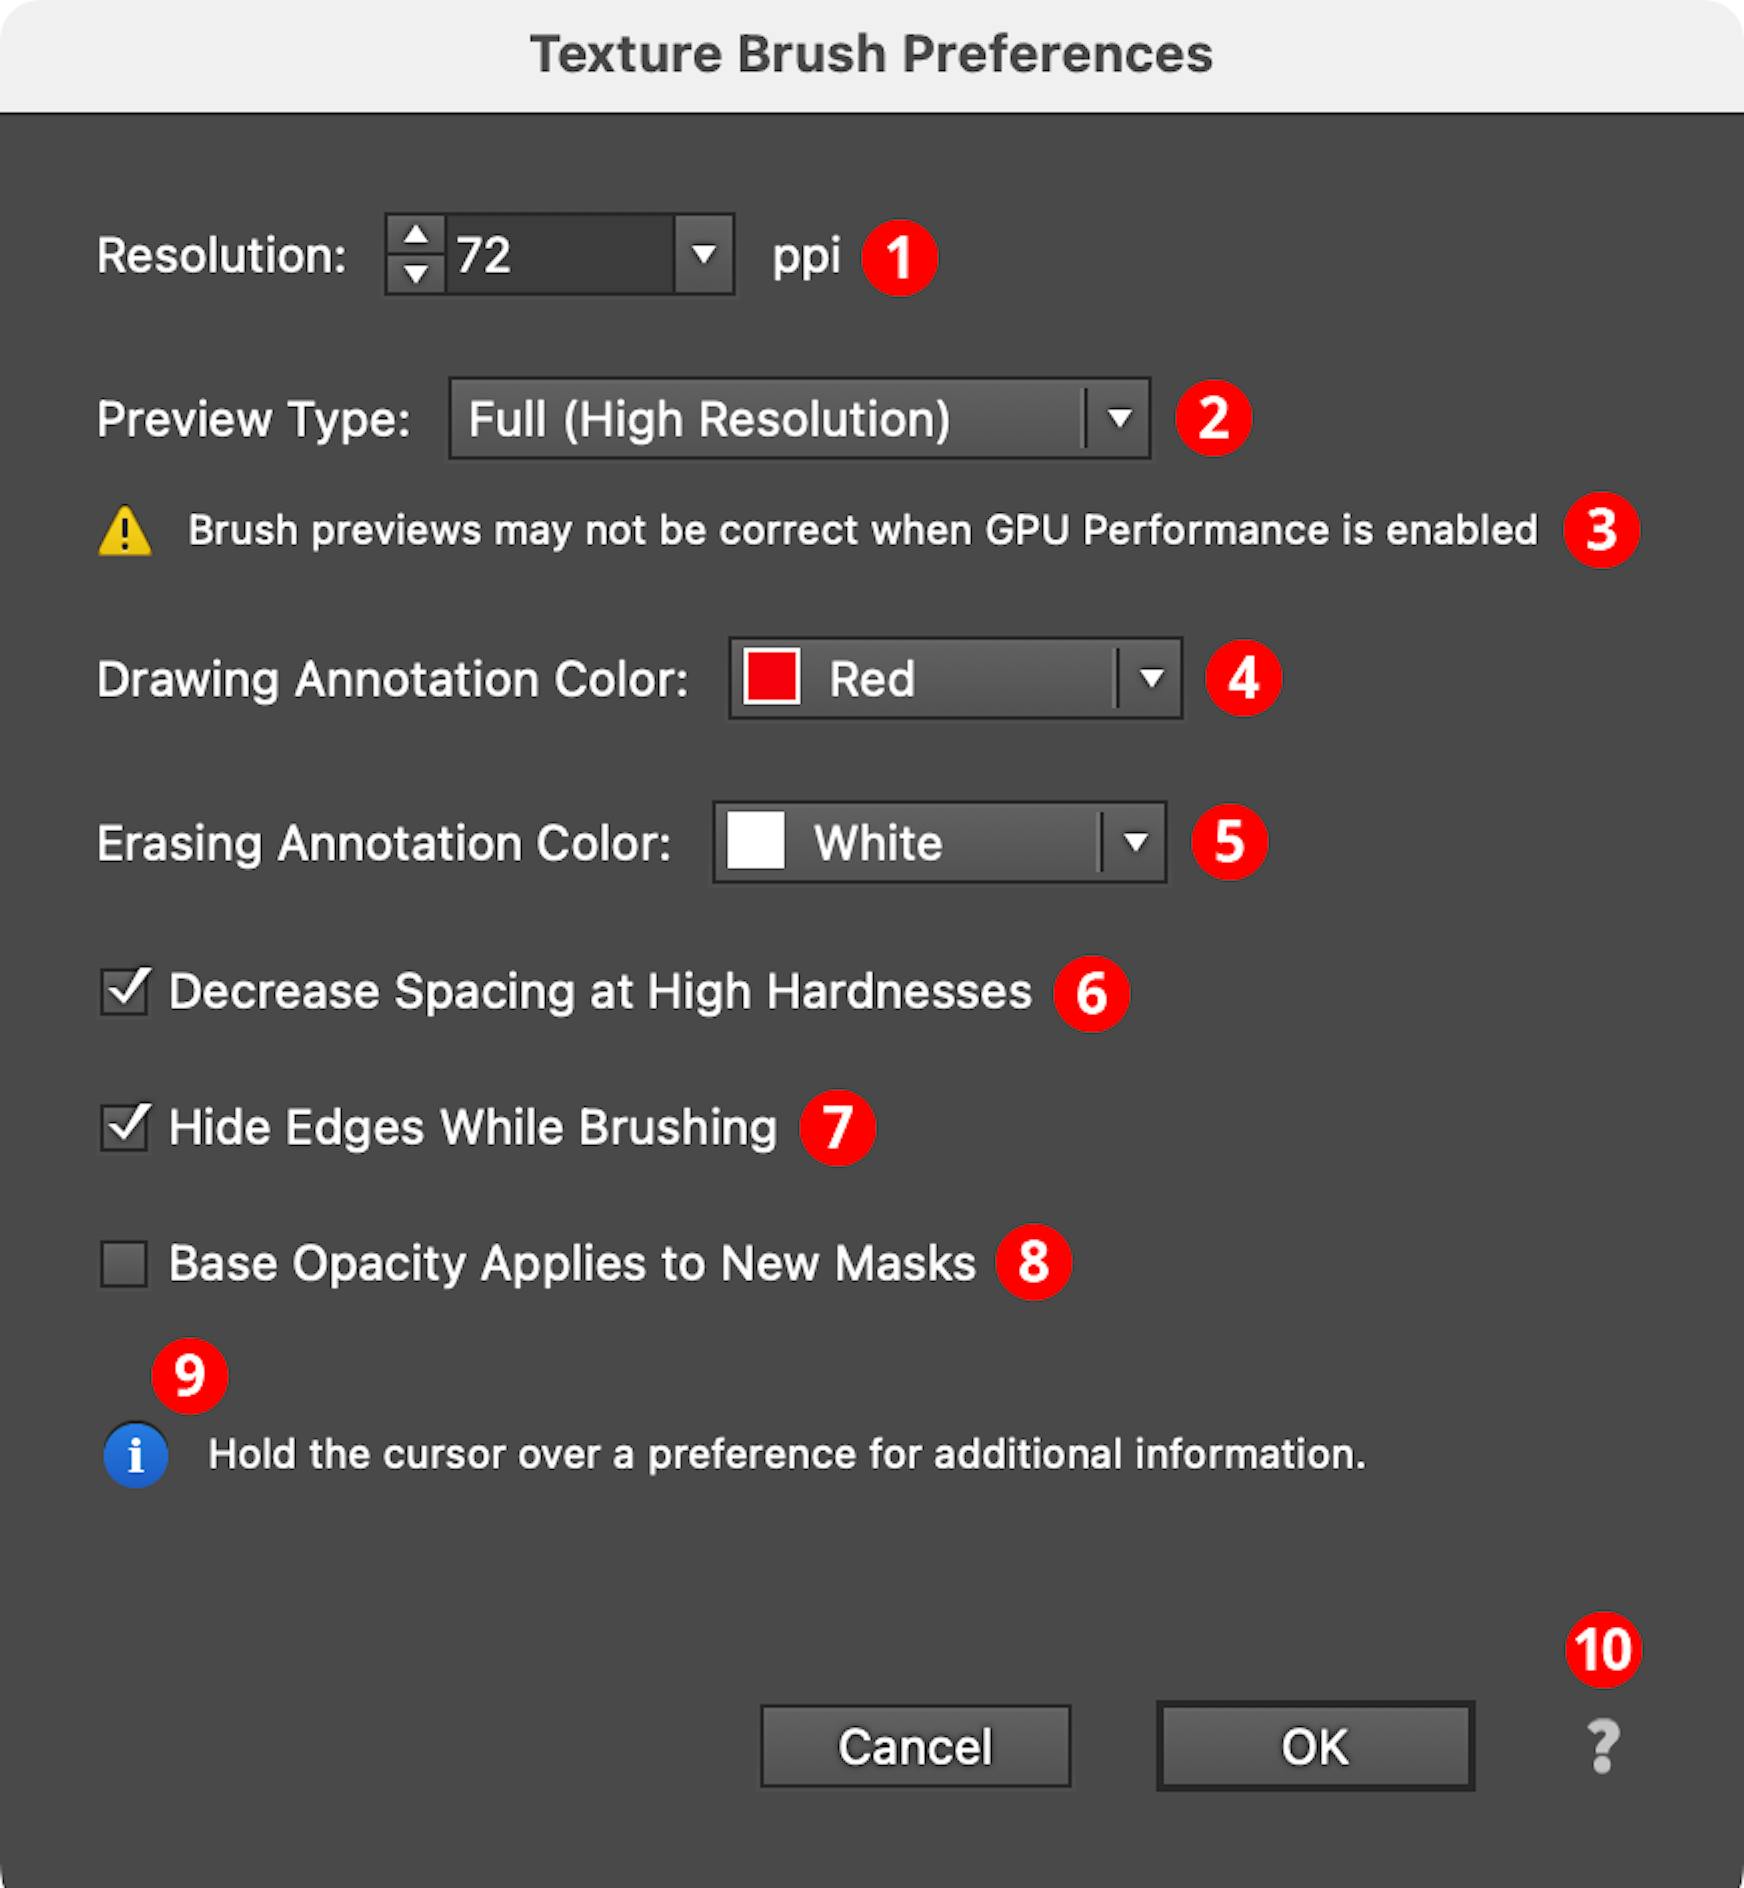Confirm preferences with the OK button

[1315, 1746]
